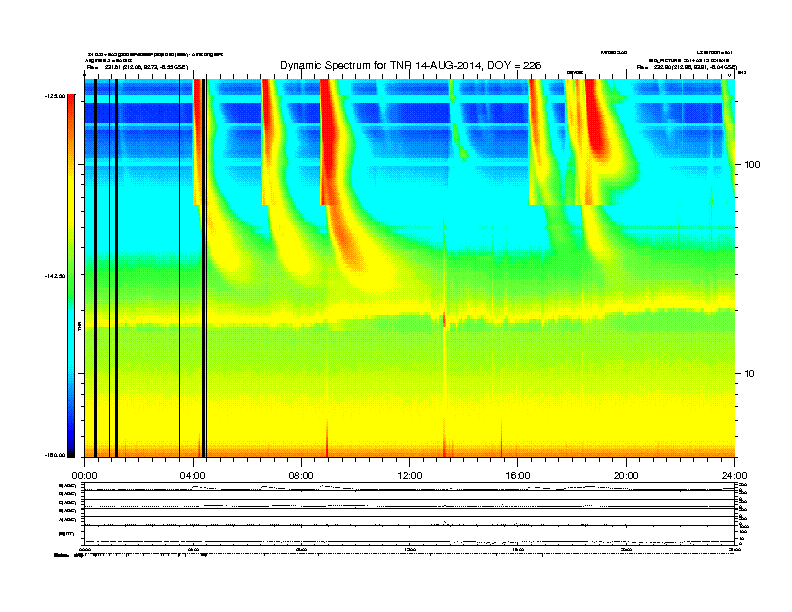Image resolution: width=792 pixels, height=612 pixels.
Task: Click the yellow horizontal band around 20 kHz
Action: [x=409, y=314]
